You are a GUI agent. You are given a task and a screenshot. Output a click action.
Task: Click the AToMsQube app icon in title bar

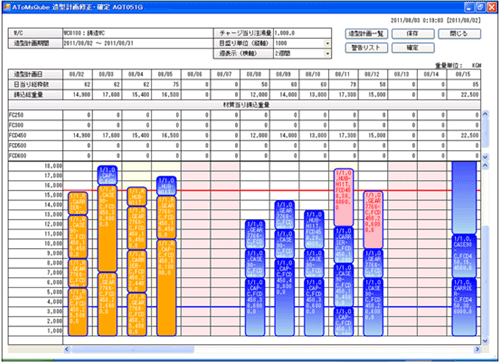(x=7, y=7)
